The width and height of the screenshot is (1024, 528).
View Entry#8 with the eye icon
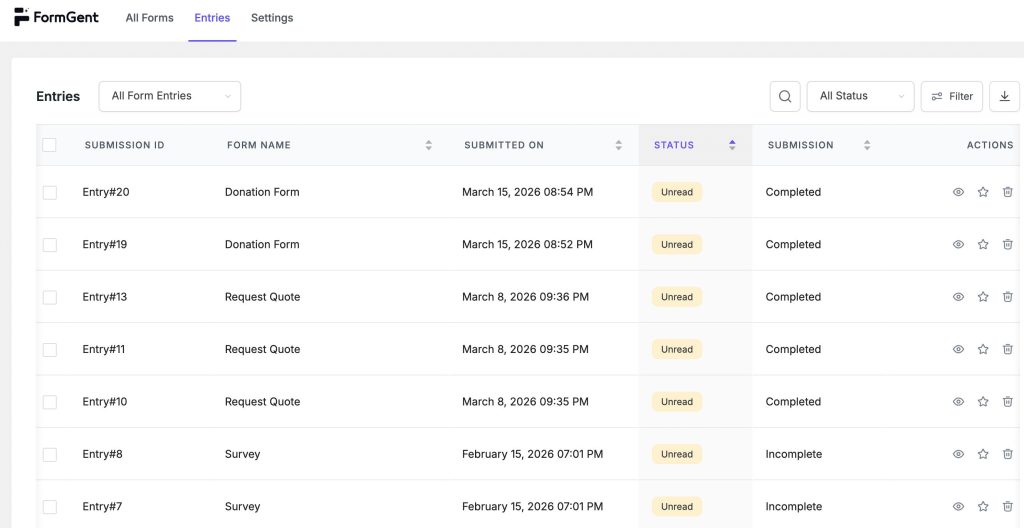(x=958, y=454)
